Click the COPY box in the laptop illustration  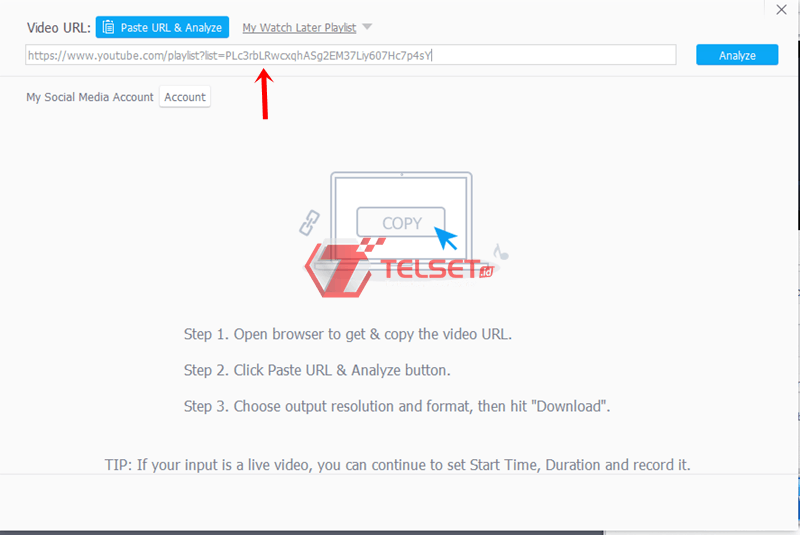(401, 222)
